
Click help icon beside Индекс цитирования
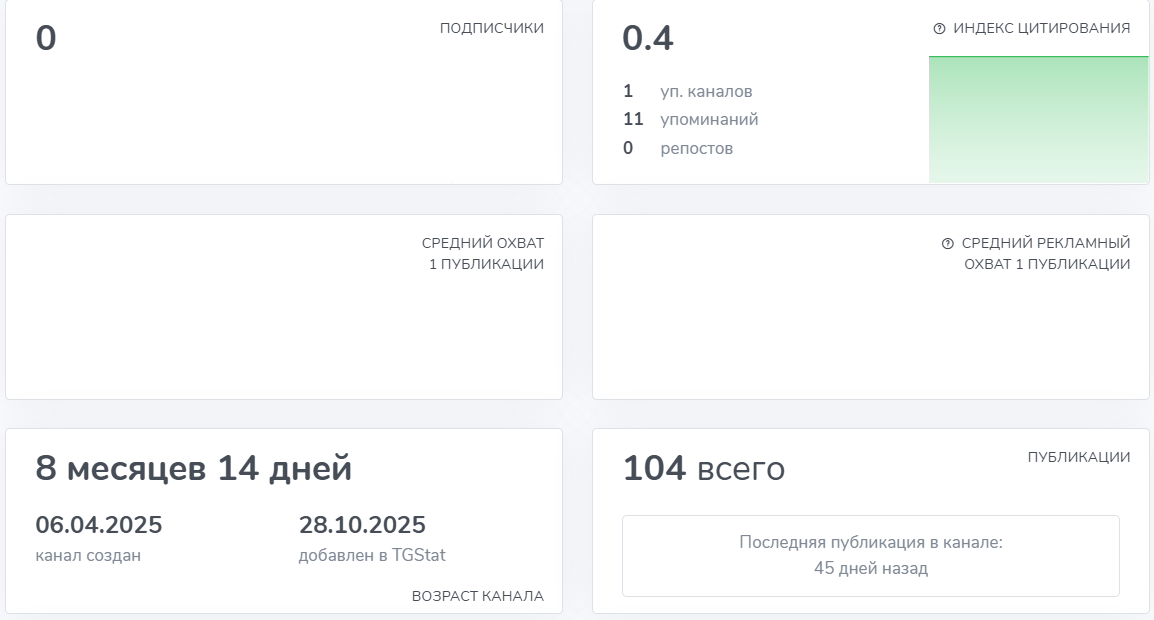[x=939, y=29]
